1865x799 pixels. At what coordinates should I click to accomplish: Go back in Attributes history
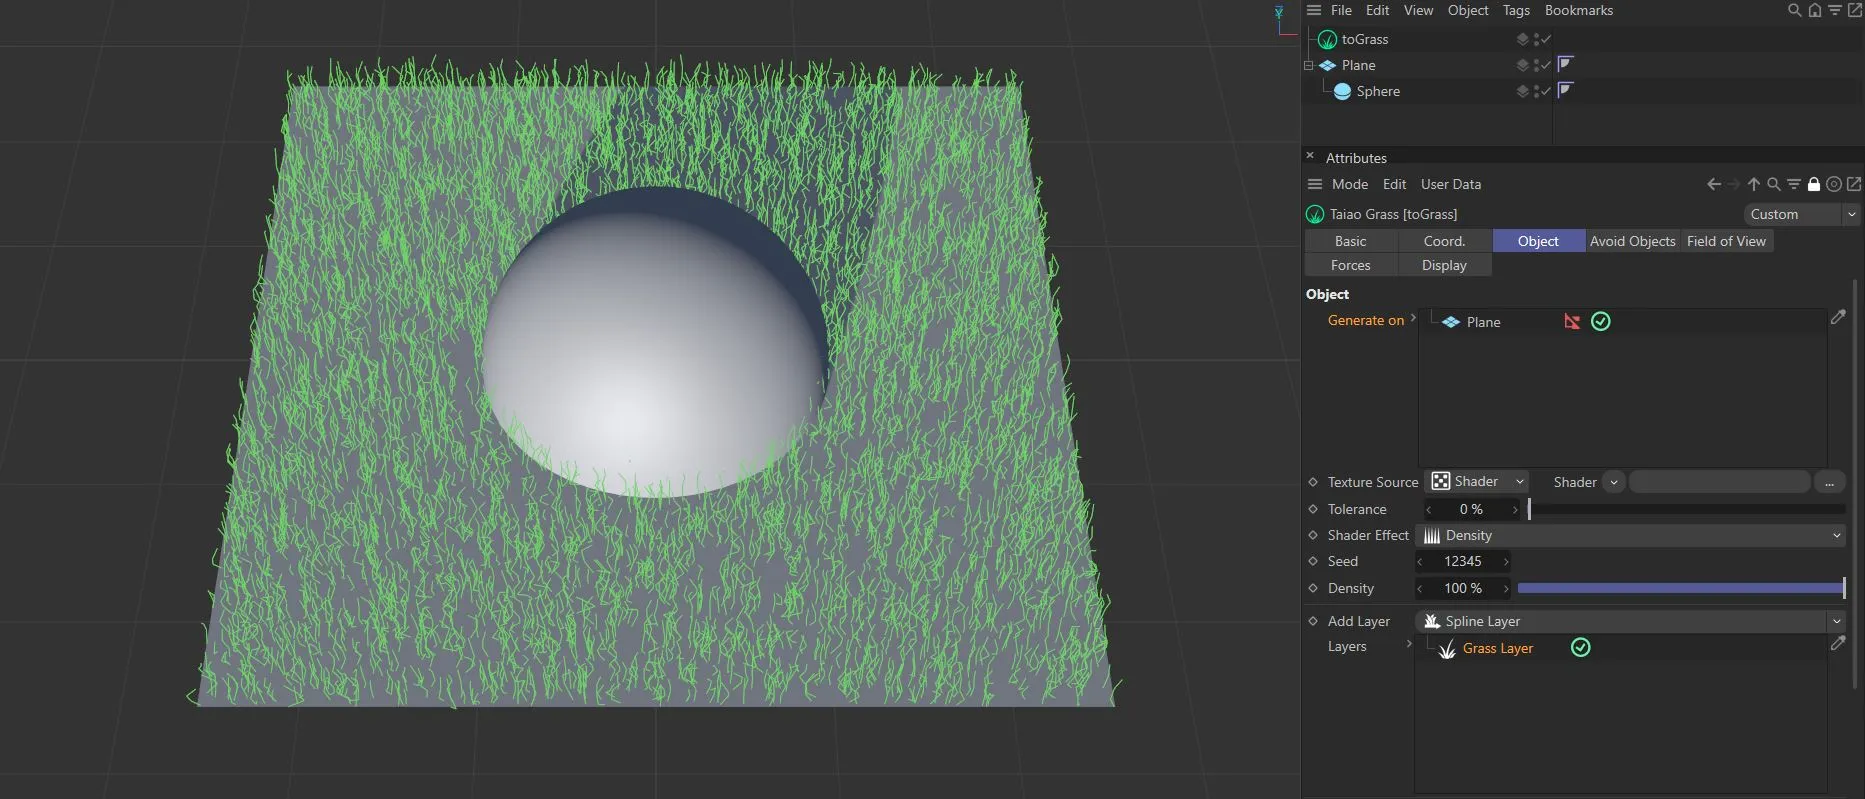click(x=1714, y=184)
